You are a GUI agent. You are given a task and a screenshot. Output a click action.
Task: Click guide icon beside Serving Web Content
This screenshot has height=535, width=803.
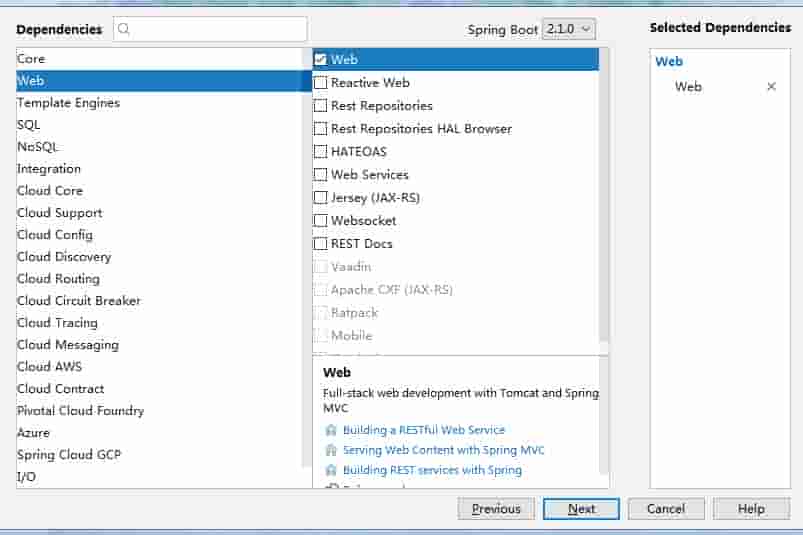[331, 450]
